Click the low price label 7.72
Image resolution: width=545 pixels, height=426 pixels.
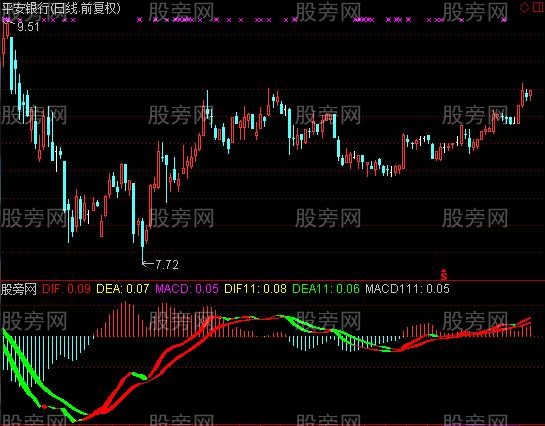coord(166,265)
